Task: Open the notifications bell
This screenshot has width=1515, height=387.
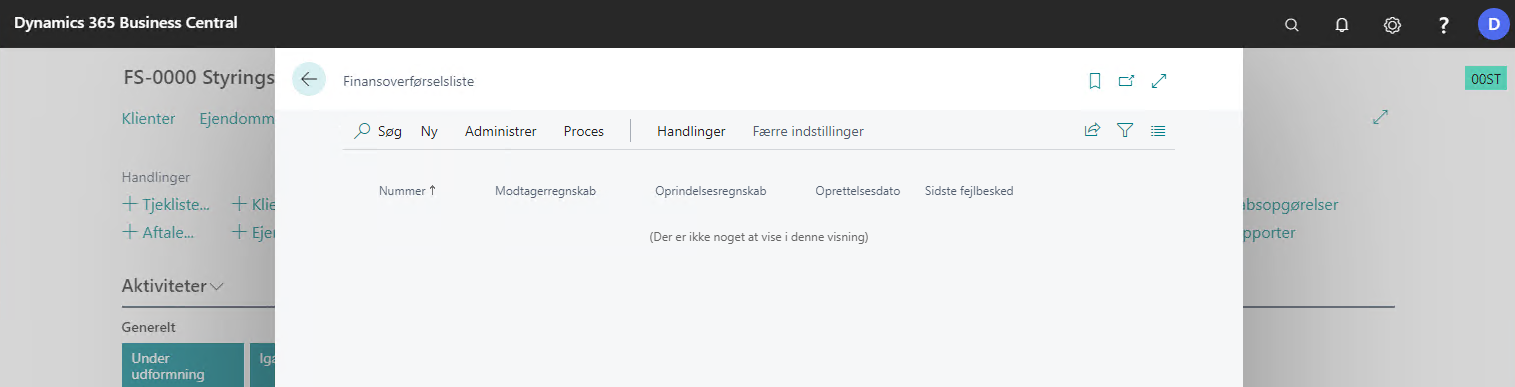Action: coord(1342,25)
